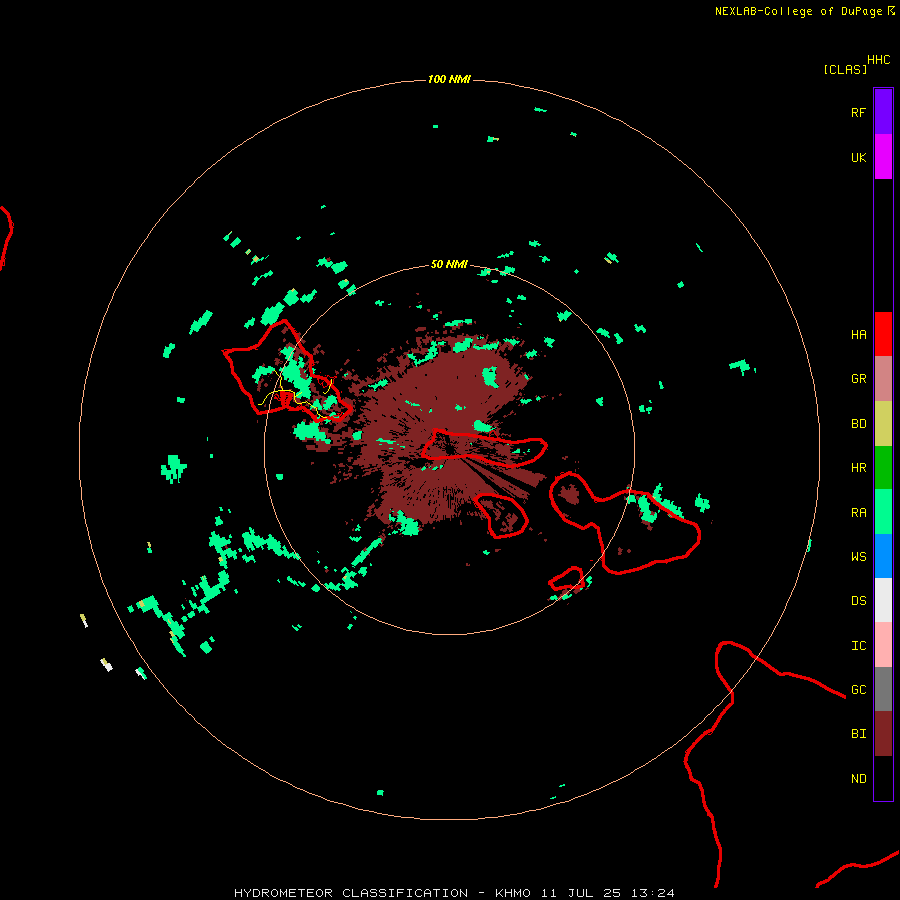Image resolution: width=900 pixels, height=900 pixels.
Task: Click the BD yellow legend swatch
Action: pyautogui.click(x=883, y=424)
